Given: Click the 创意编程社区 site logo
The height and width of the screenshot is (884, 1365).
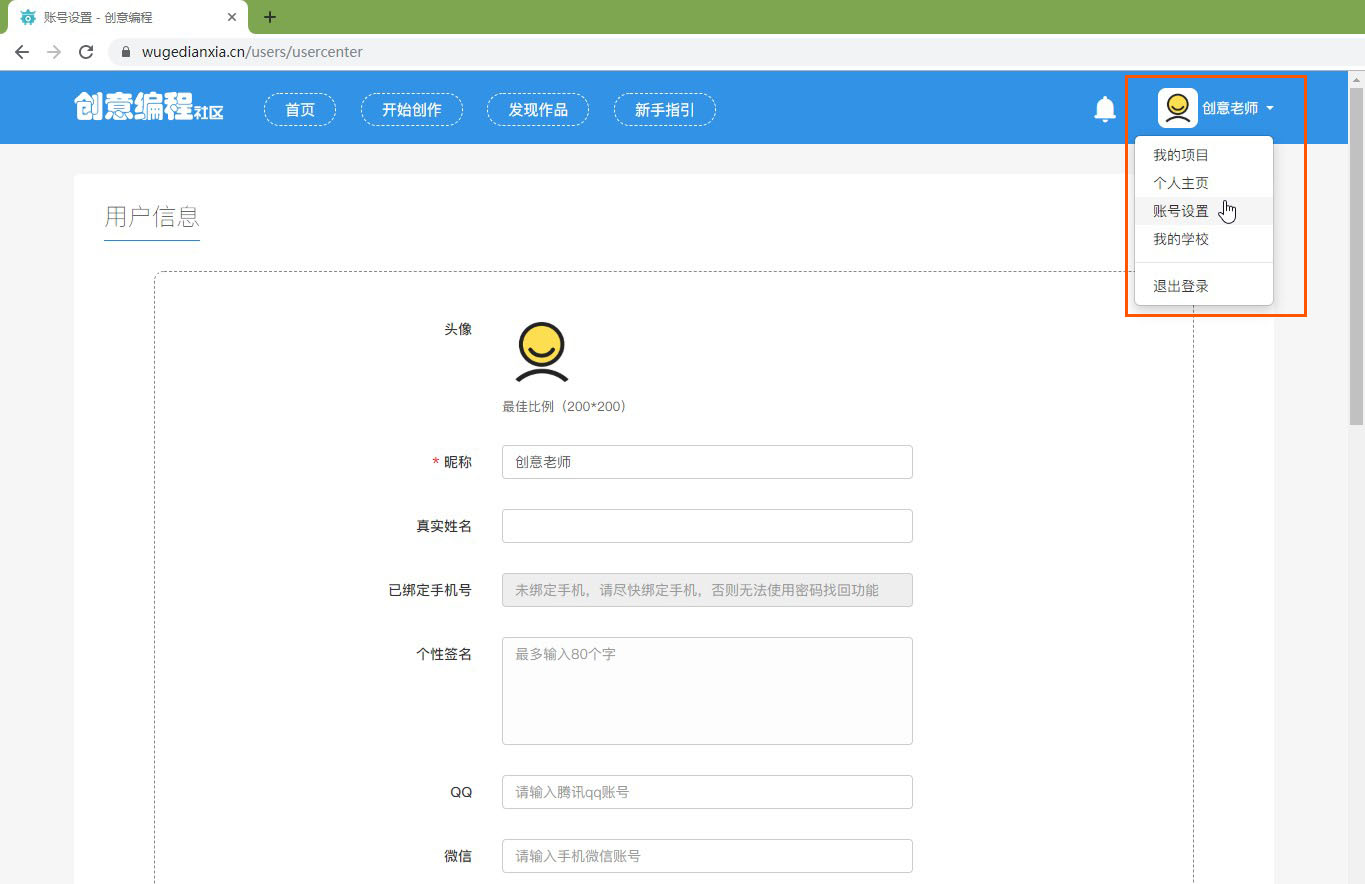Looking at the screenshot, I should [149, 108].
